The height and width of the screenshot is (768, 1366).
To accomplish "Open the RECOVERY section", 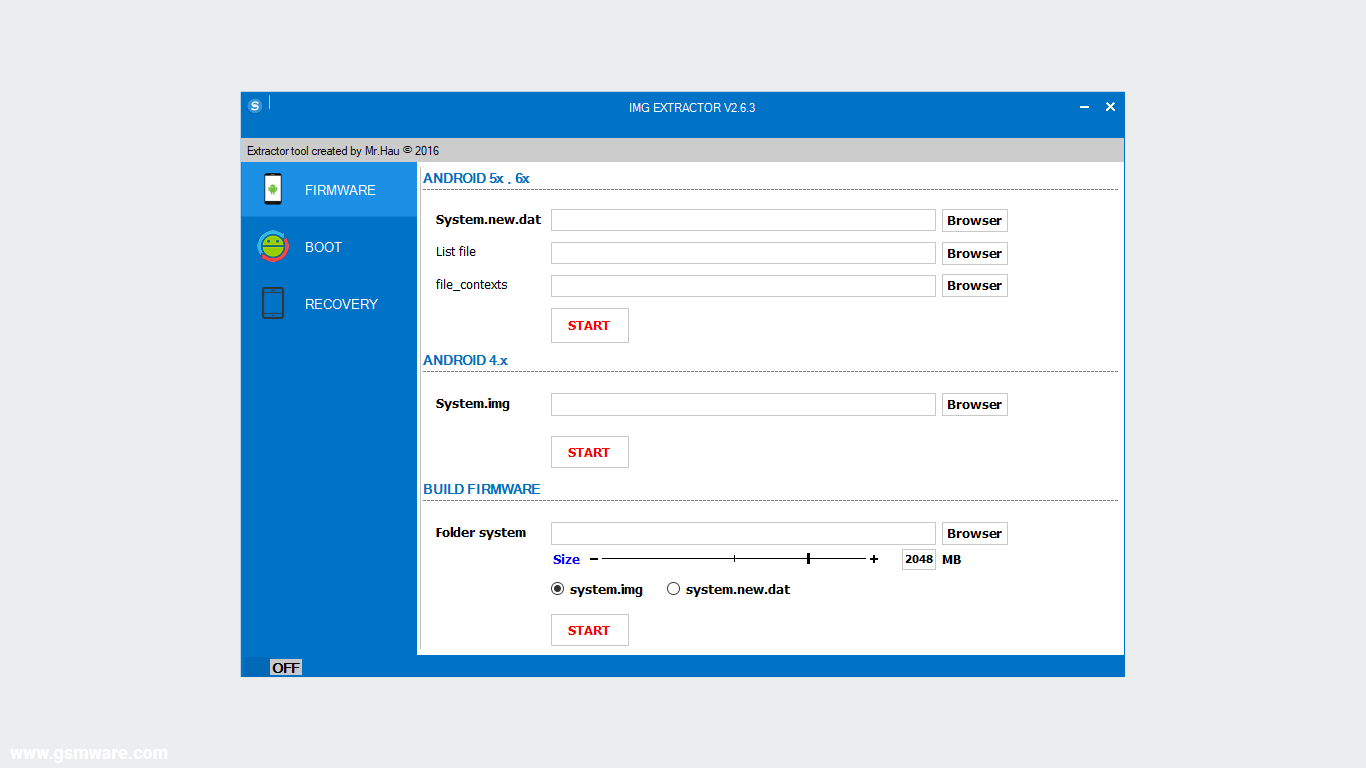I will (341, 303).
